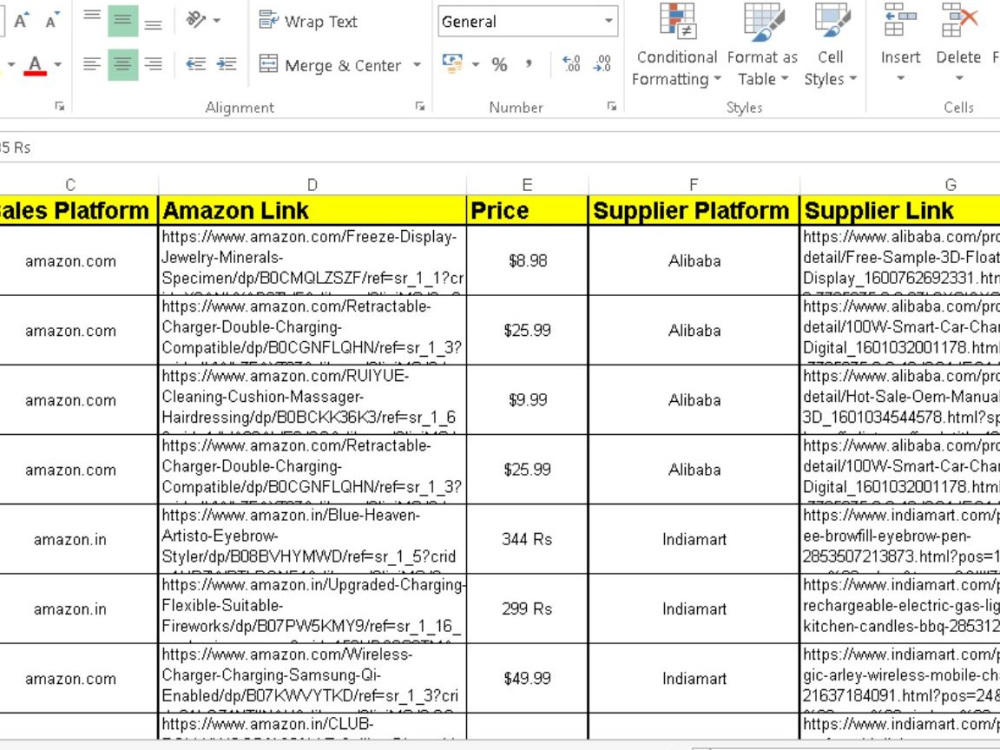Open the Wireless-Charger Samsung Amazon link
This screenshot has width=1000, height=750.
click(312, 679)
